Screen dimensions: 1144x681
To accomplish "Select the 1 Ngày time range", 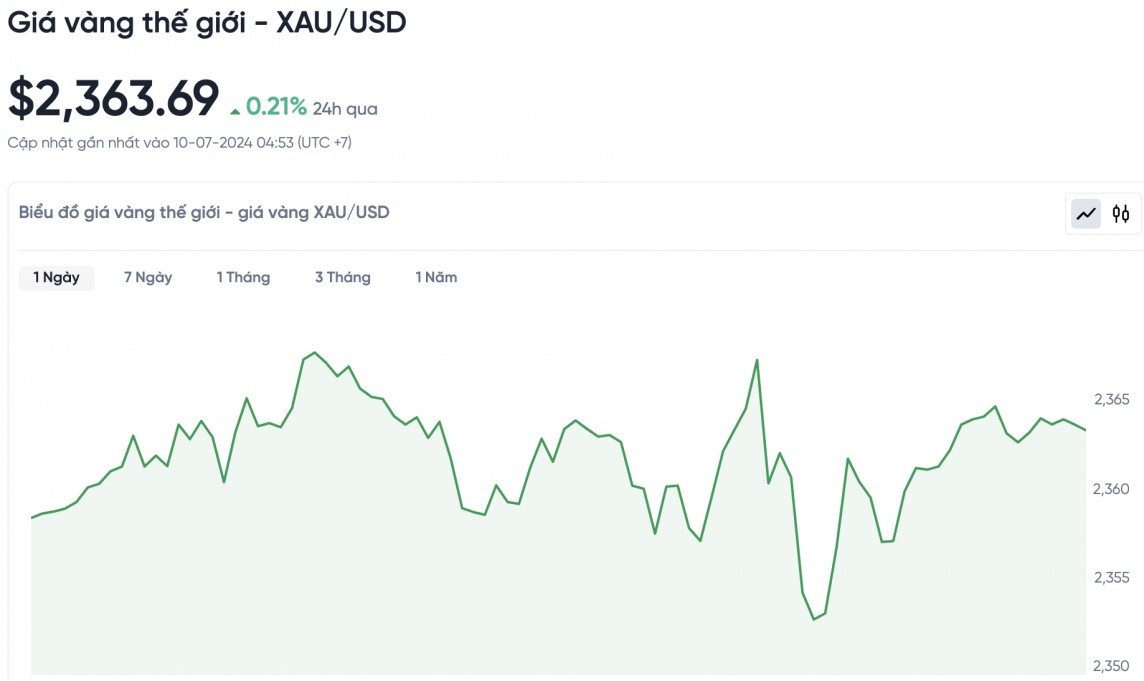I will point(56,277).
